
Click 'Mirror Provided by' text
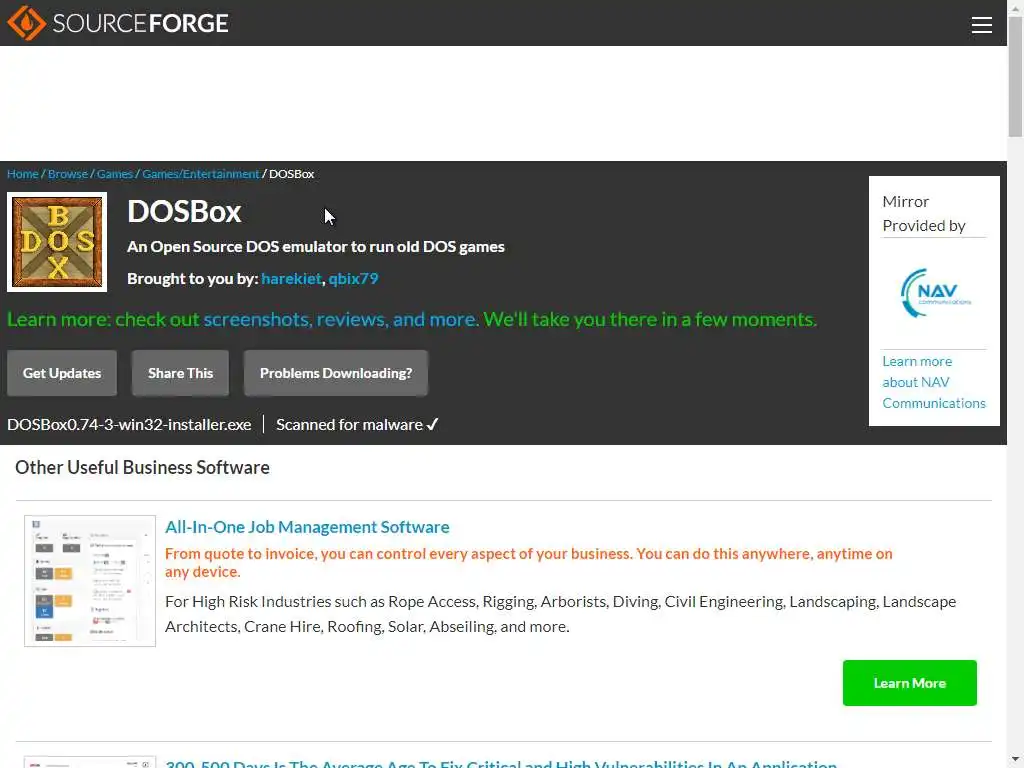[x=924, y=214]
